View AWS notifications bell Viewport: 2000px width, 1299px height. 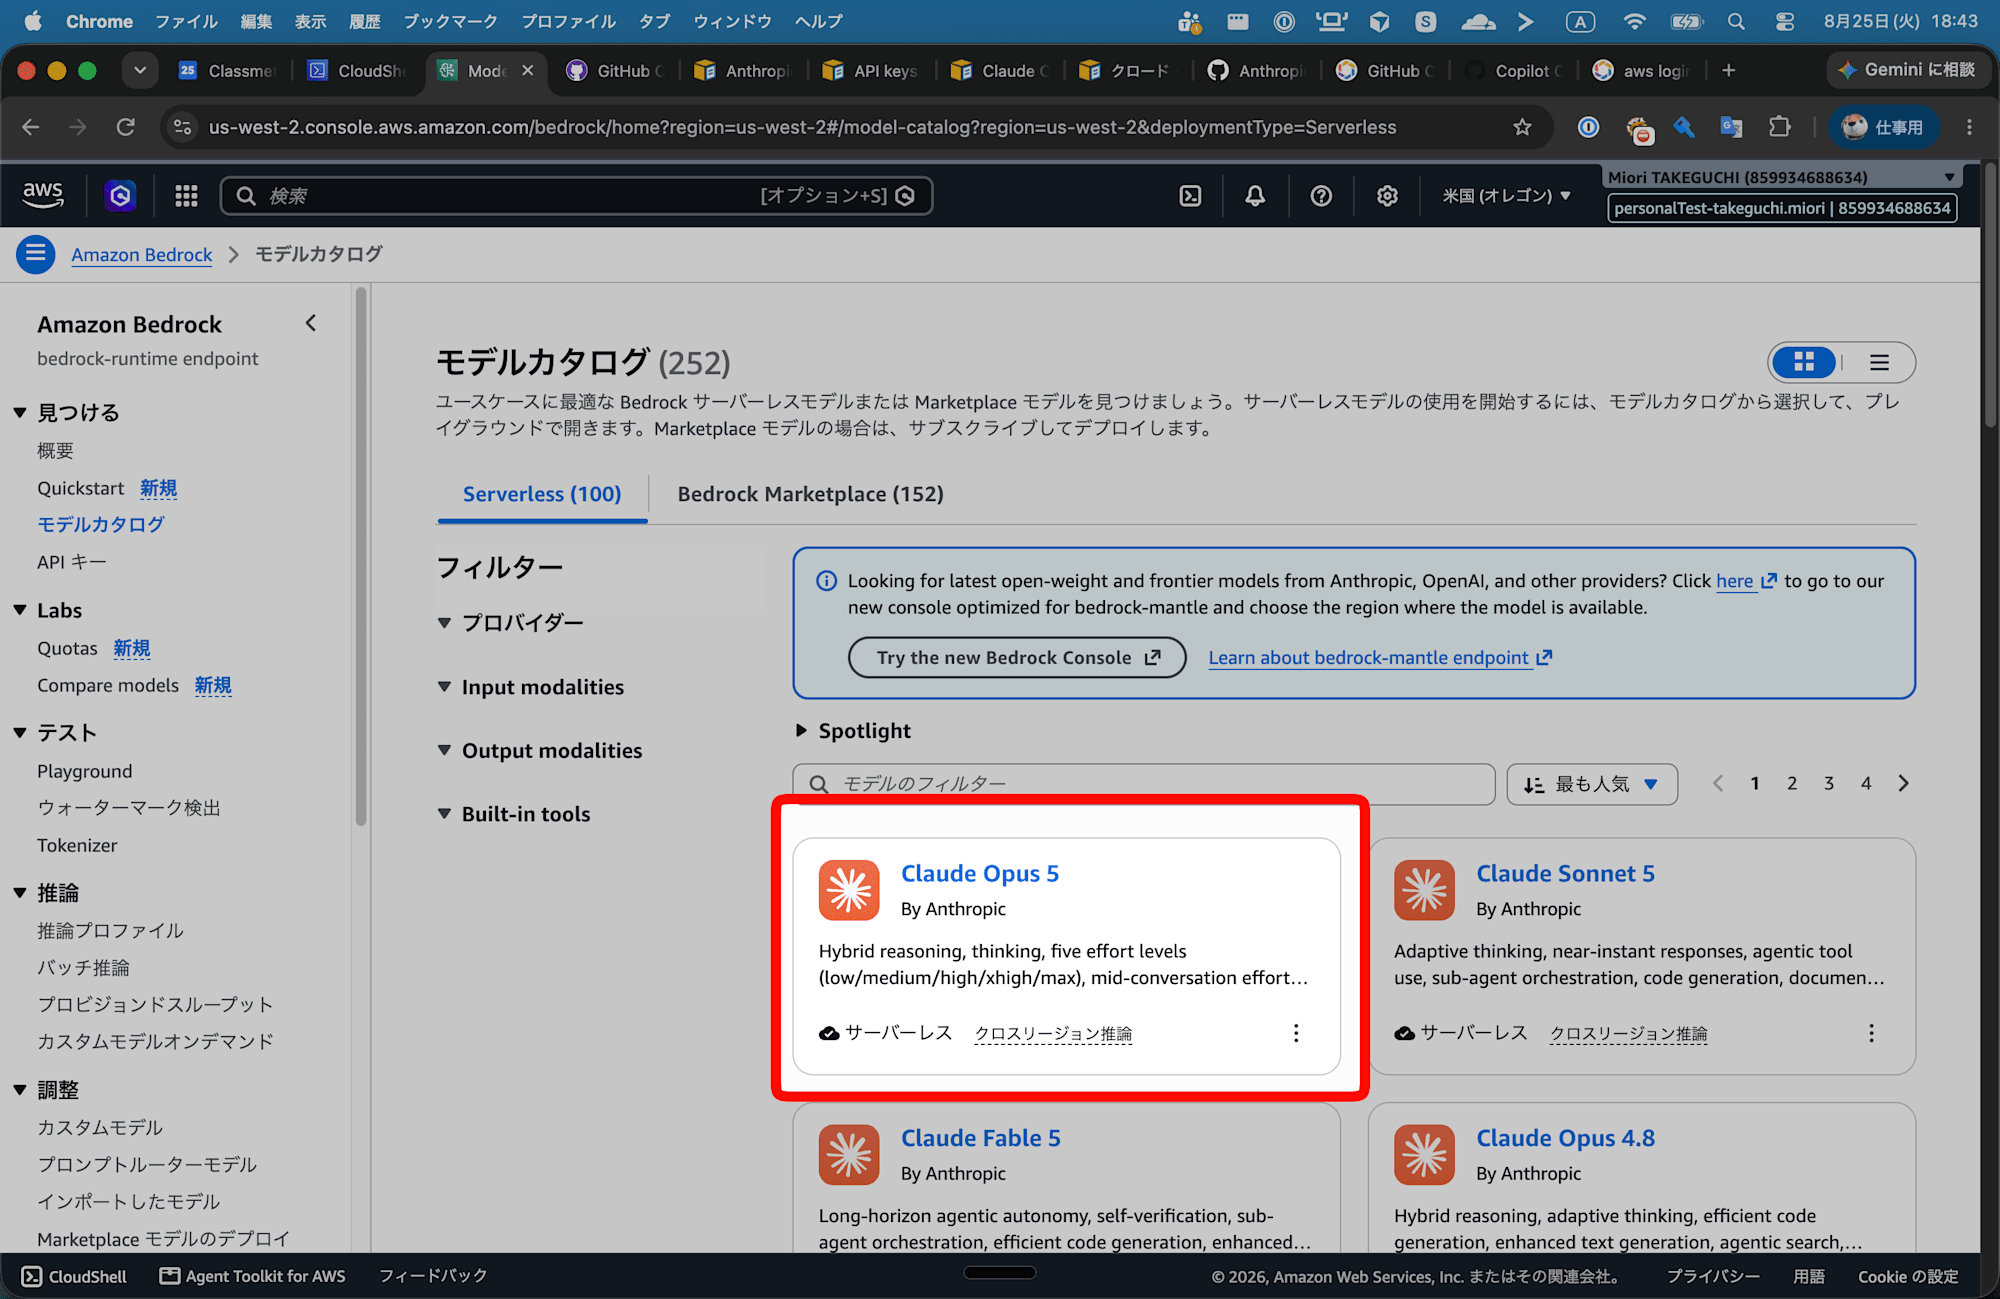[x=1255, y=196]
